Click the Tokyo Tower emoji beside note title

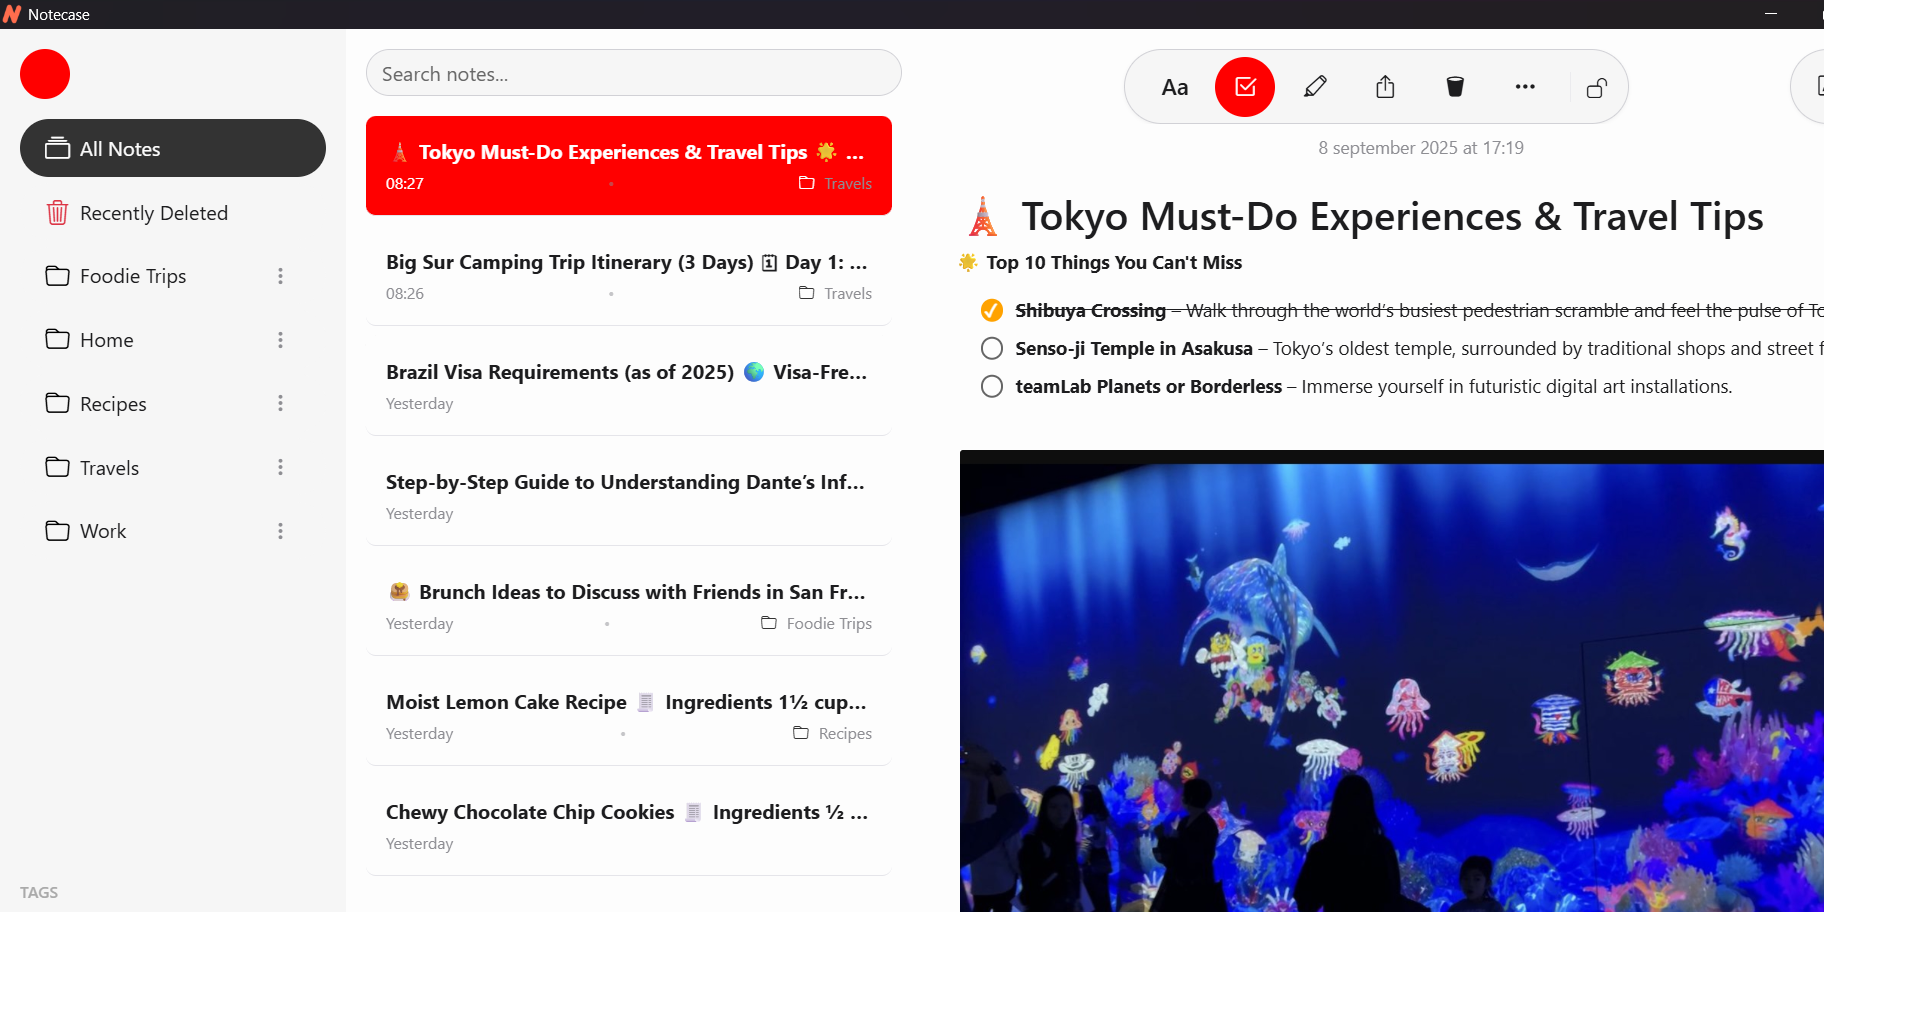(984, 216)
